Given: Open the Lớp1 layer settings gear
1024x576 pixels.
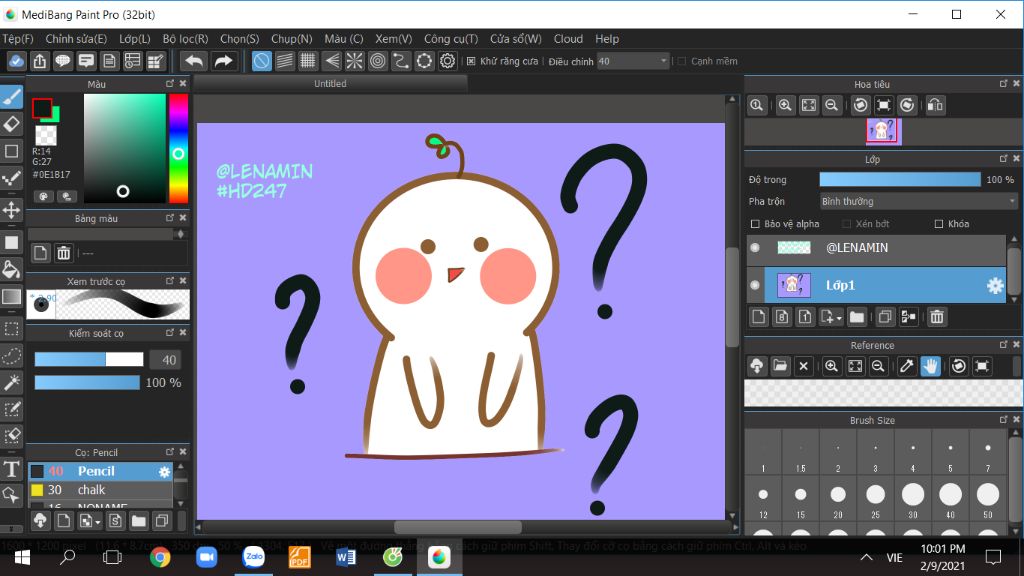Looking at the screenshot, I should pos(995,286).
